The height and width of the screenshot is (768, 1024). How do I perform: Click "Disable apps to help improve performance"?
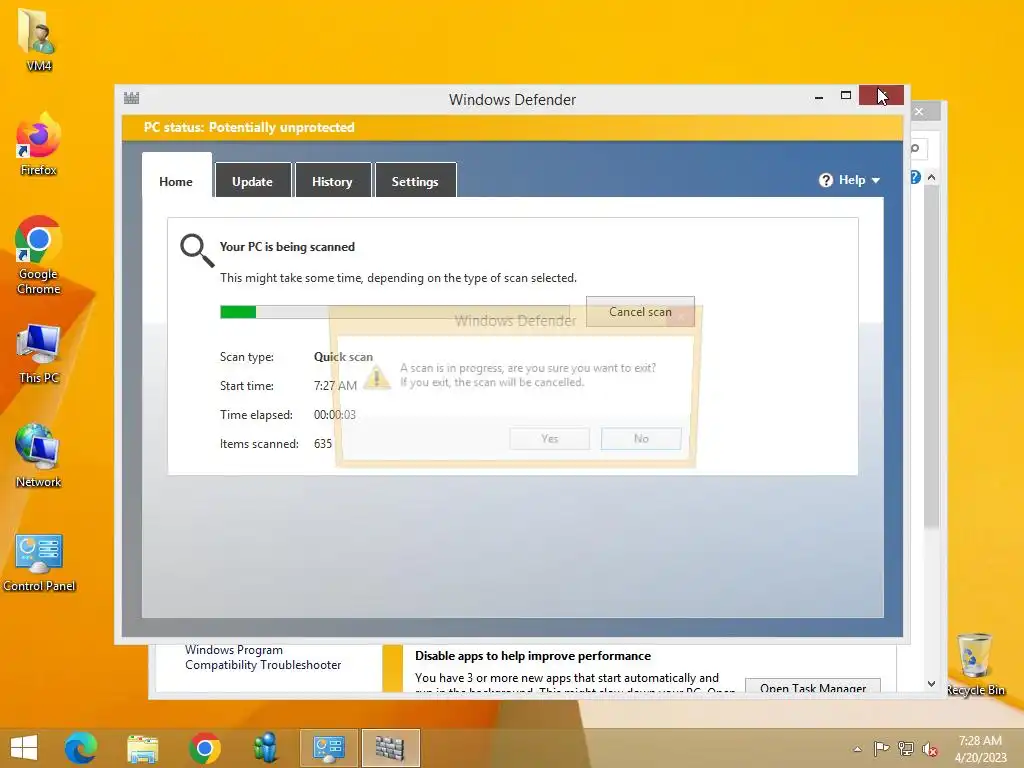click(x=533, y=656)
